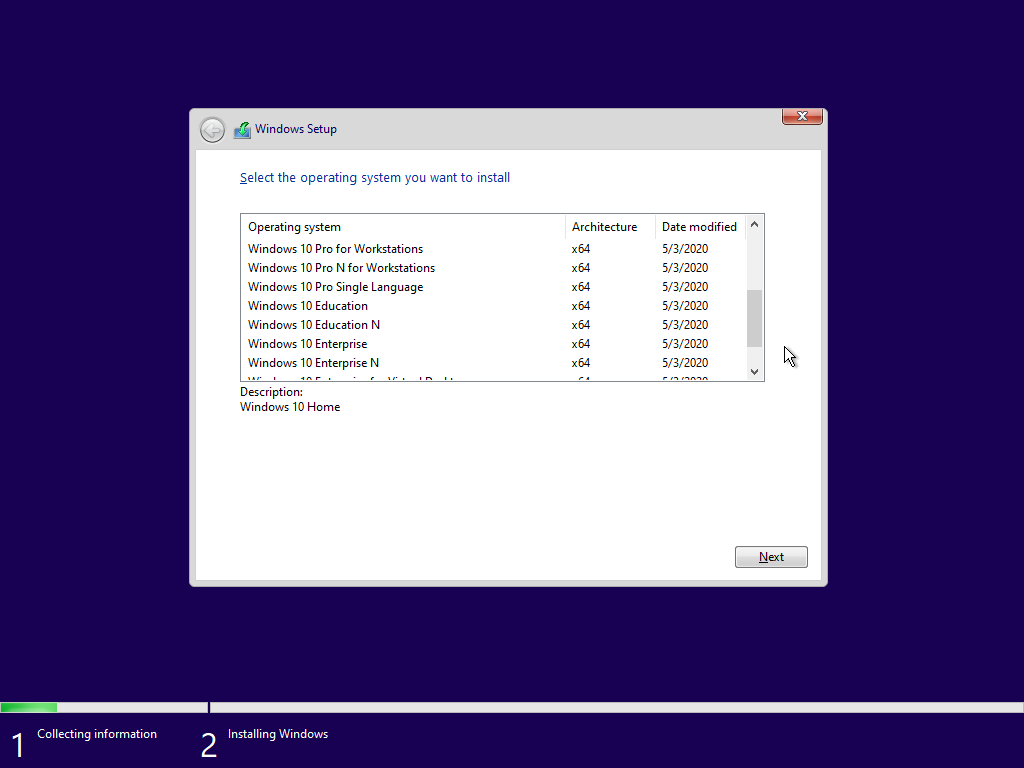Choose the Windows 10 Education row

[x=493, y=306]
